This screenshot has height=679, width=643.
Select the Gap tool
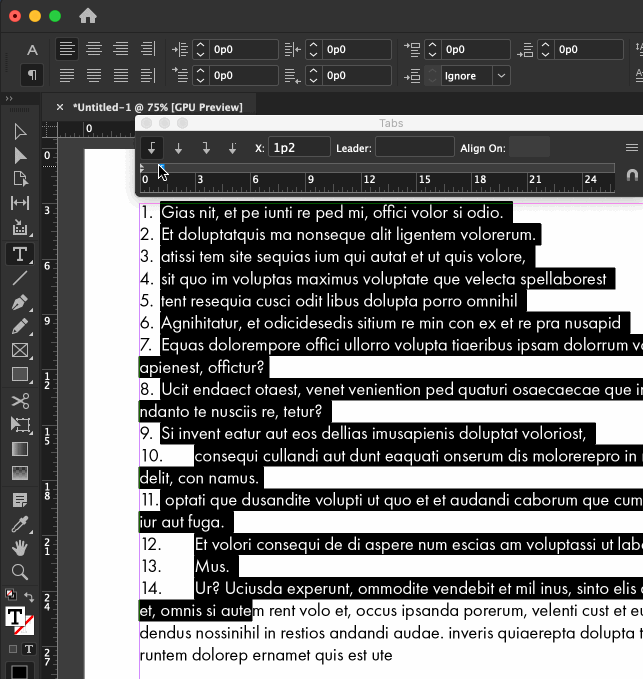click(20, 203)
